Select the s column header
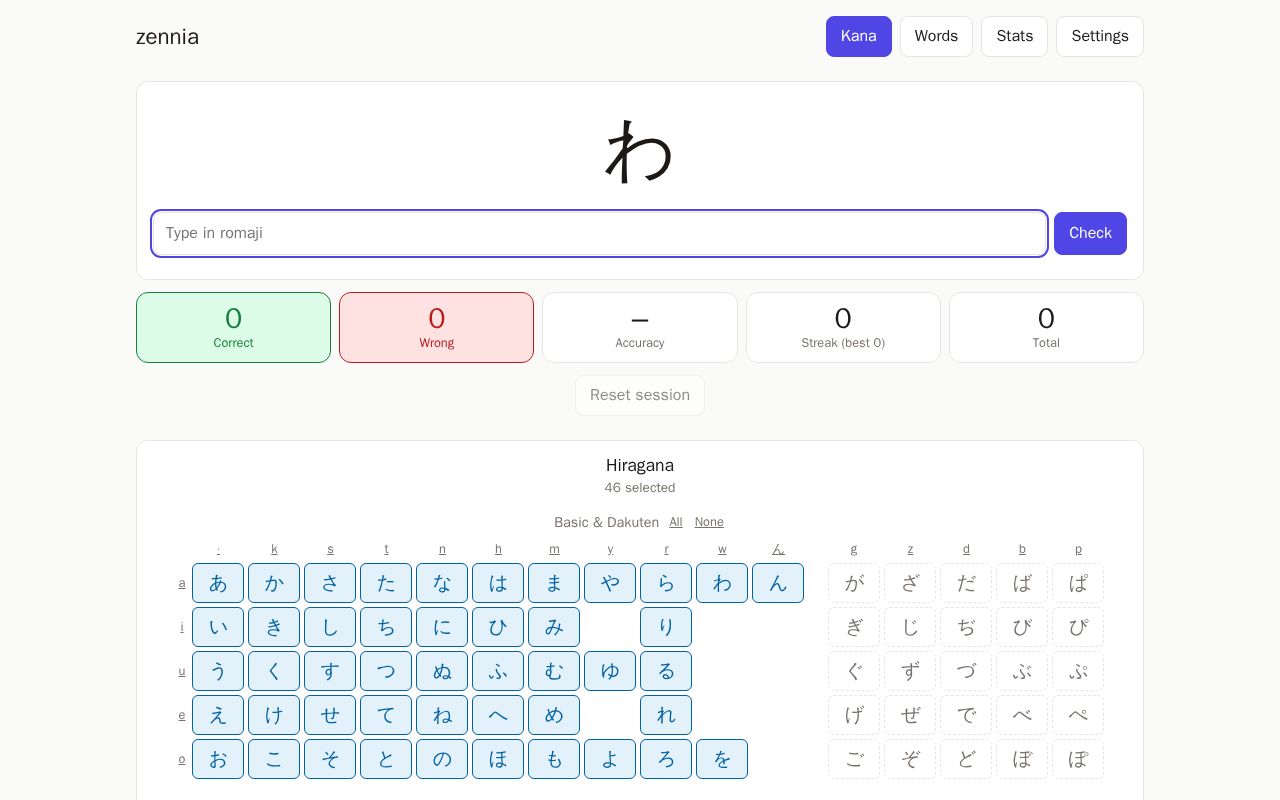 330,549
